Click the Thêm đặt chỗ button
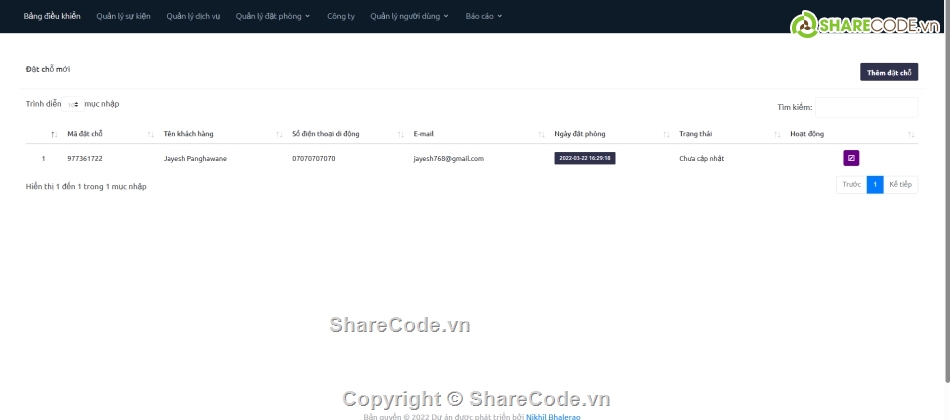The height and width of the screenshot is (420, 950). (x=889, y=72)
